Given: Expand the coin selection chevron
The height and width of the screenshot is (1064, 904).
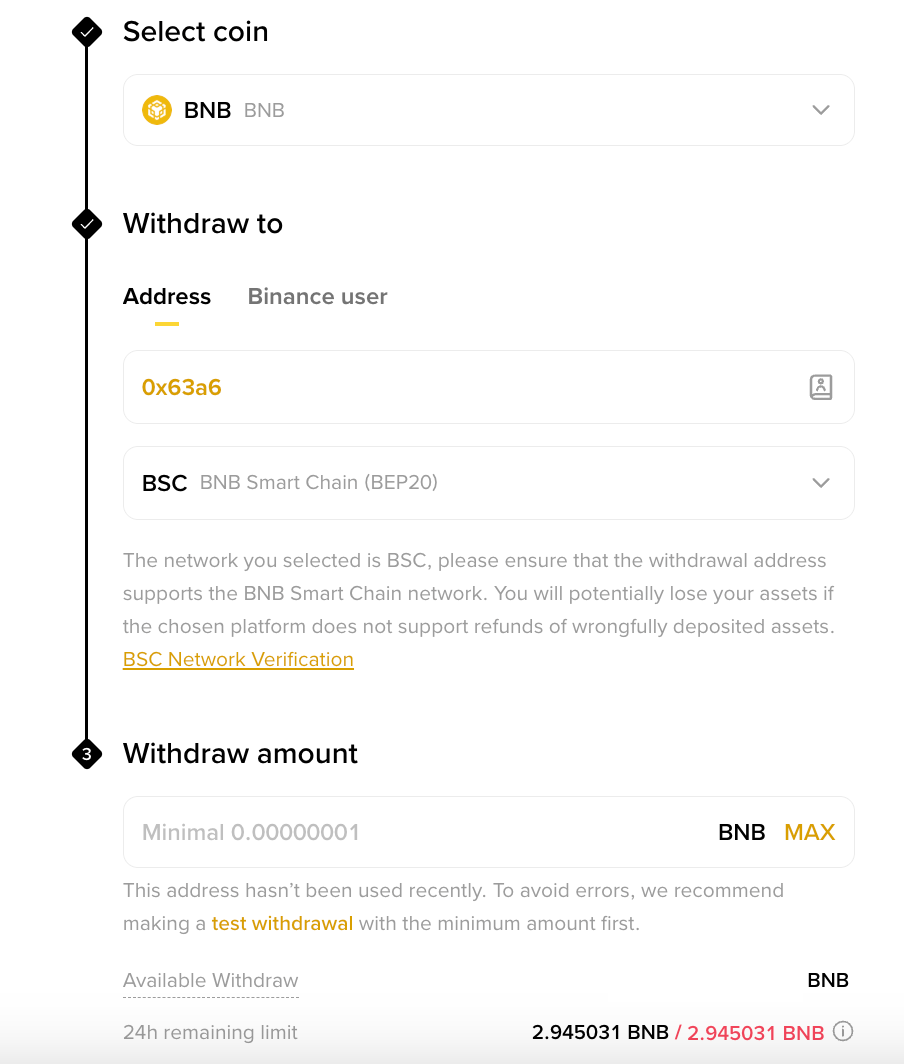Looking at the screenshot, I should [x=821, y=110].
